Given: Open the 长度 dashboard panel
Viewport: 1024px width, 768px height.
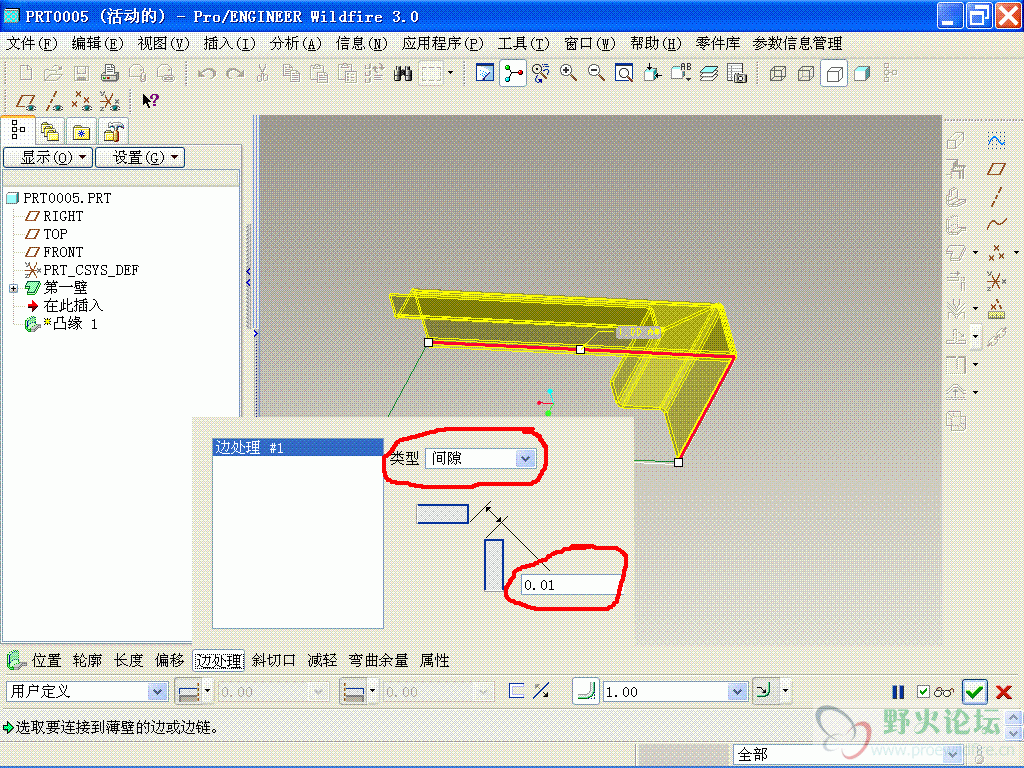Looking at the screenshot, I should [x=129, y=661].
